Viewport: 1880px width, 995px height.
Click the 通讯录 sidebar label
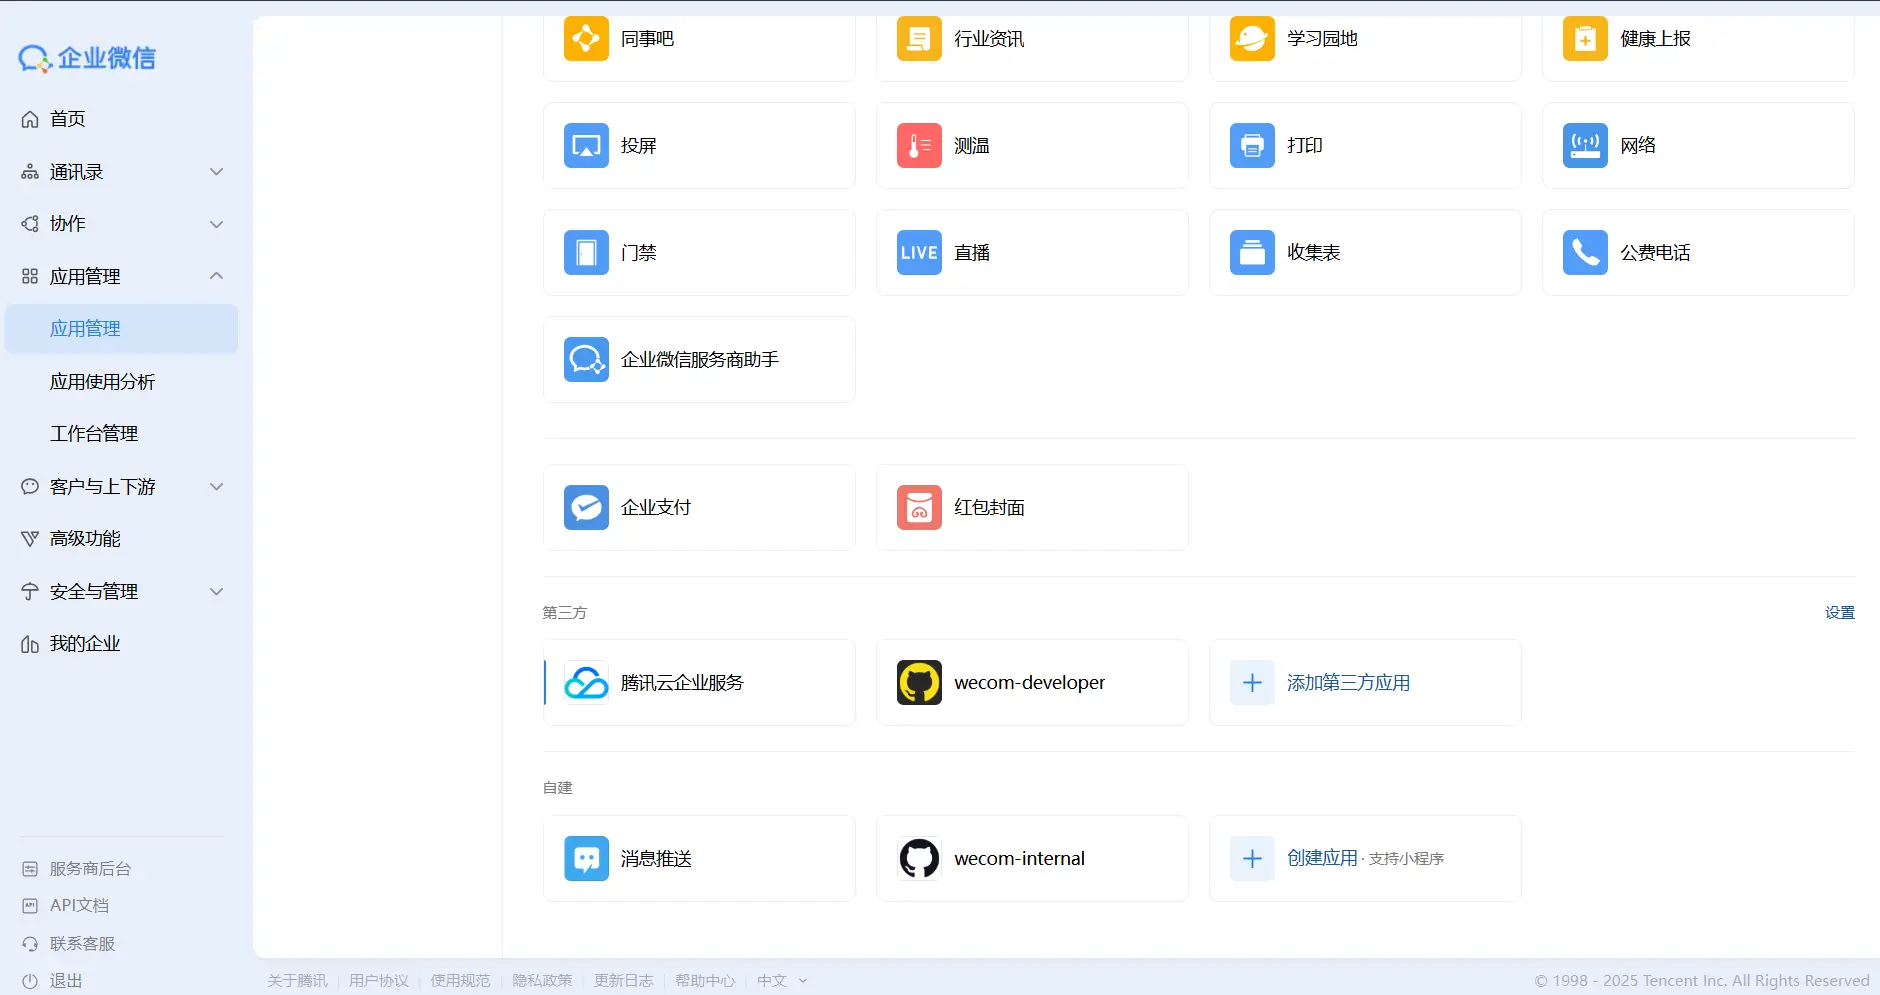pyautogui.click(x=77, y=172)
